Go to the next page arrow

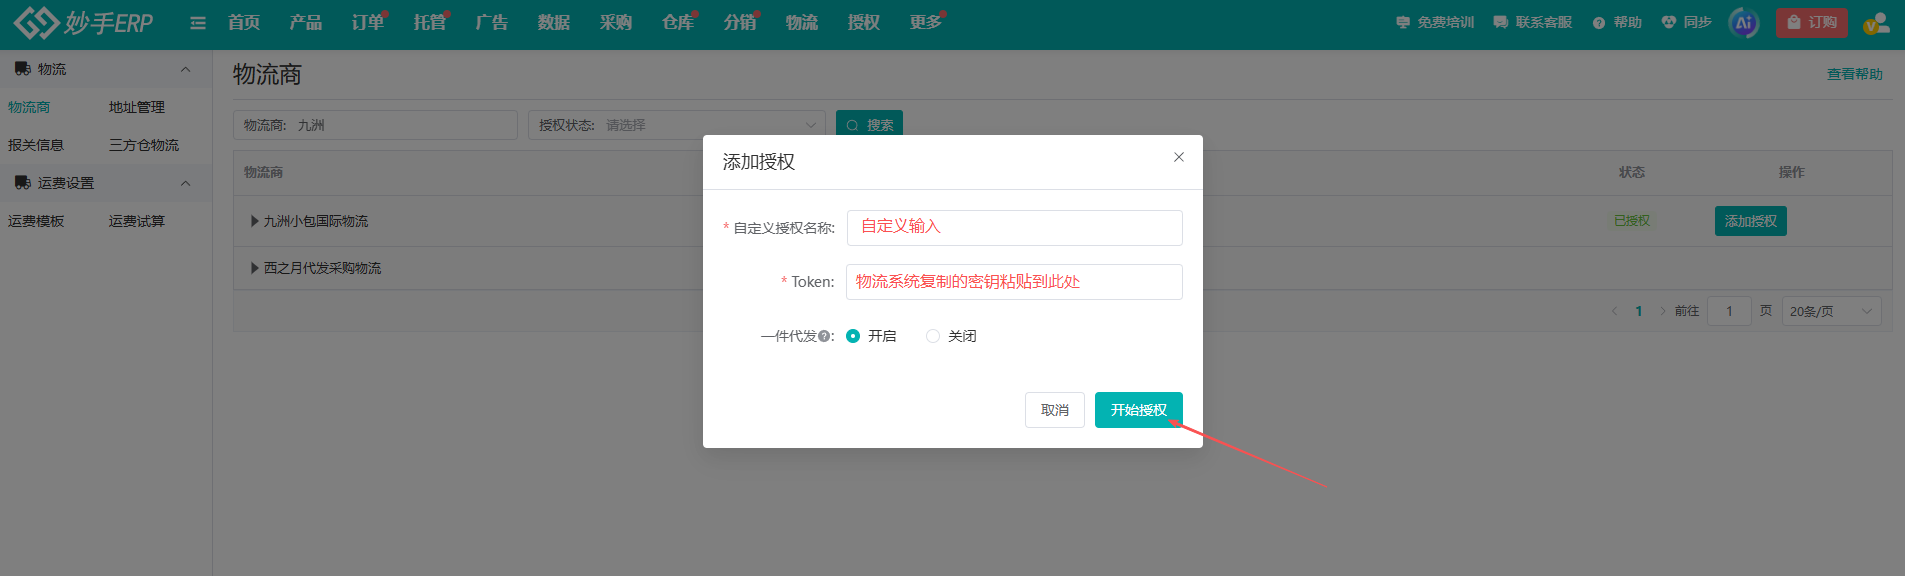pos(1663,311)
